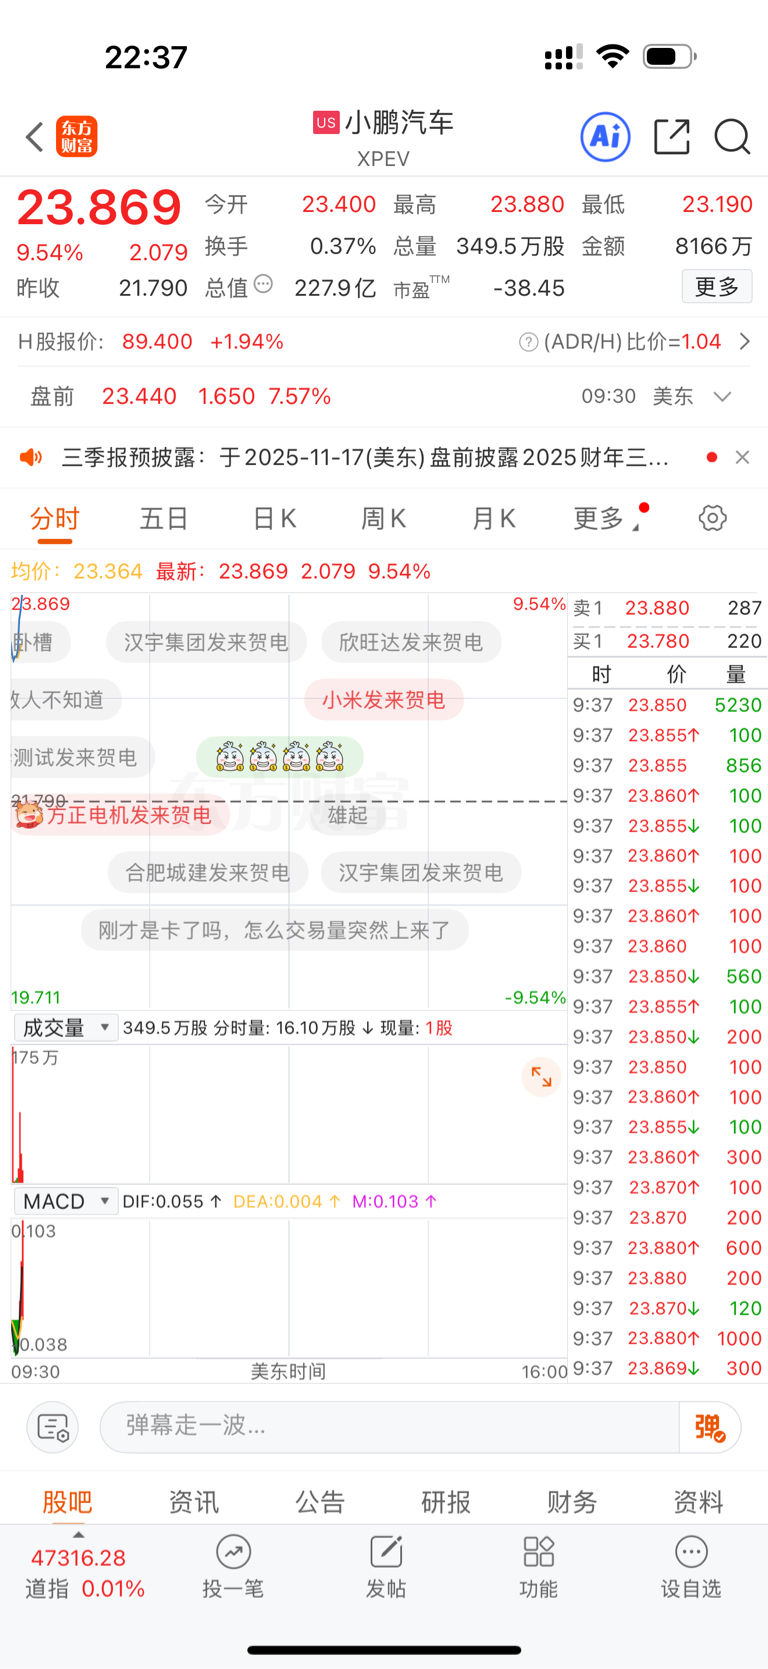Open the 东方财富 logo icon
The width and height of the screenshot is (768, 1669).
pos(77,137)
